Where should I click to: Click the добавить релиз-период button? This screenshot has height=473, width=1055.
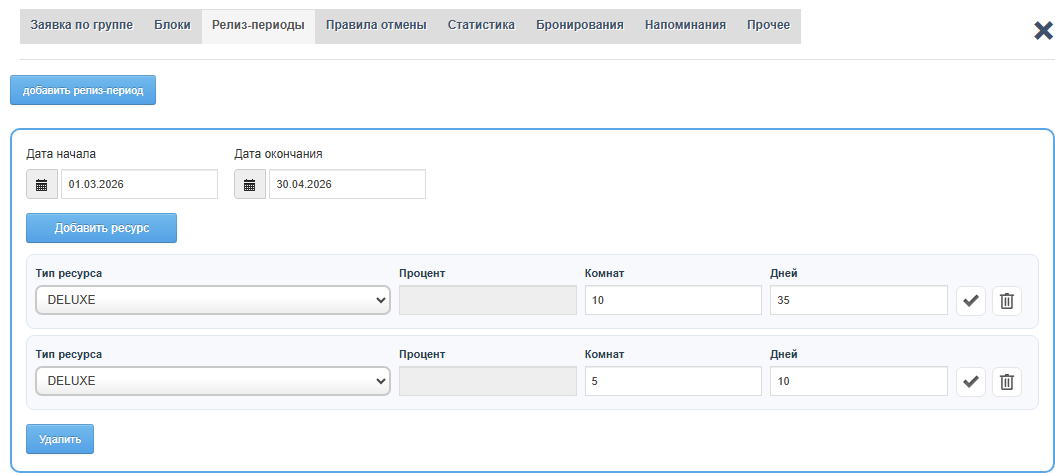click(x=83, y=90)
